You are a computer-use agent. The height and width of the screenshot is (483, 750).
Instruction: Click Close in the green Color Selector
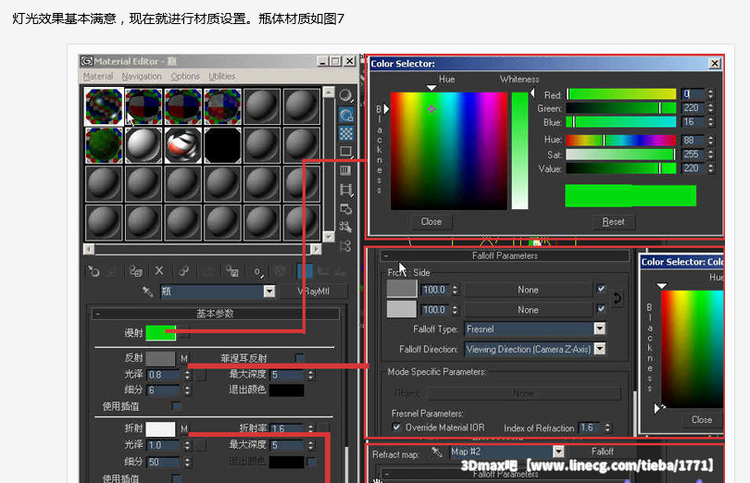coord(431,222)
